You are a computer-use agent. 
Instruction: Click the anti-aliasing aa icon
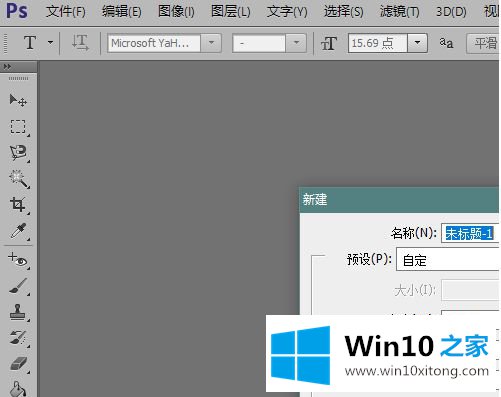click(x=446, y=43)
